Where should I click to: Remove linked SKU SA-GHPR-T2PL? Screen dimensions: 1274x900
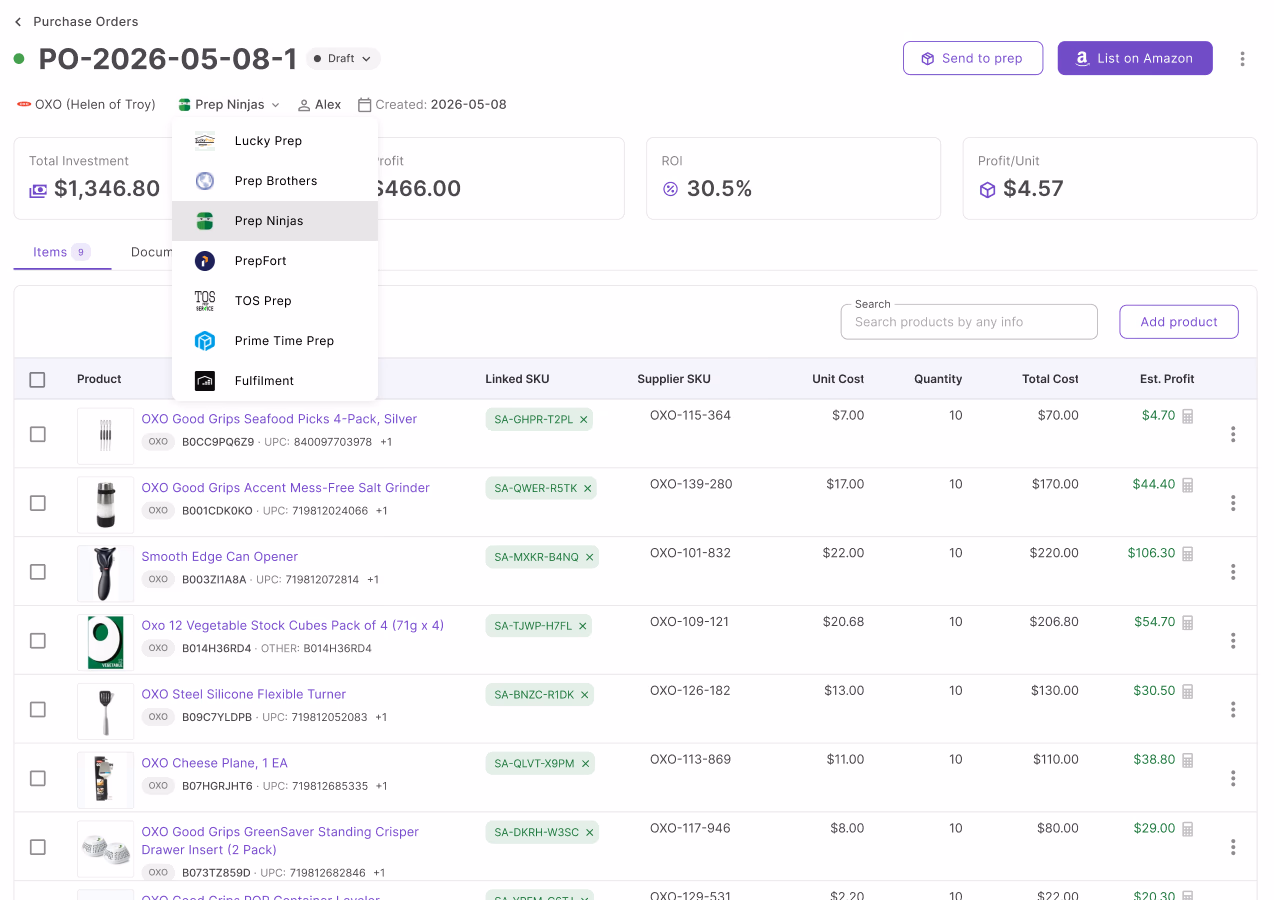[583, 420]
